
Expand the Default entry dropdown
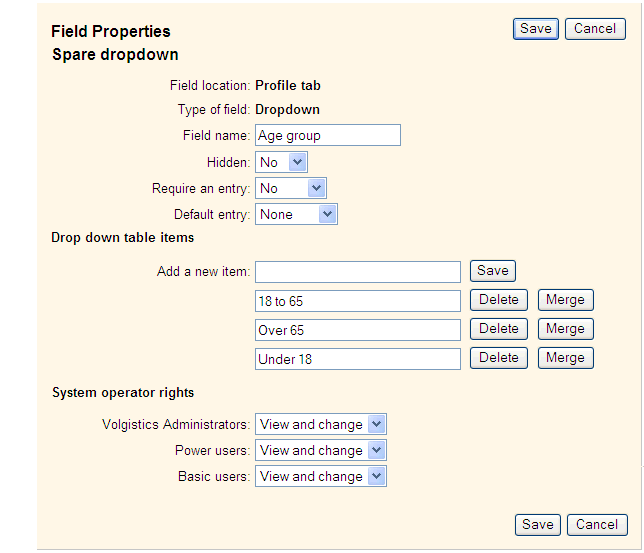[x=297, y=214]
